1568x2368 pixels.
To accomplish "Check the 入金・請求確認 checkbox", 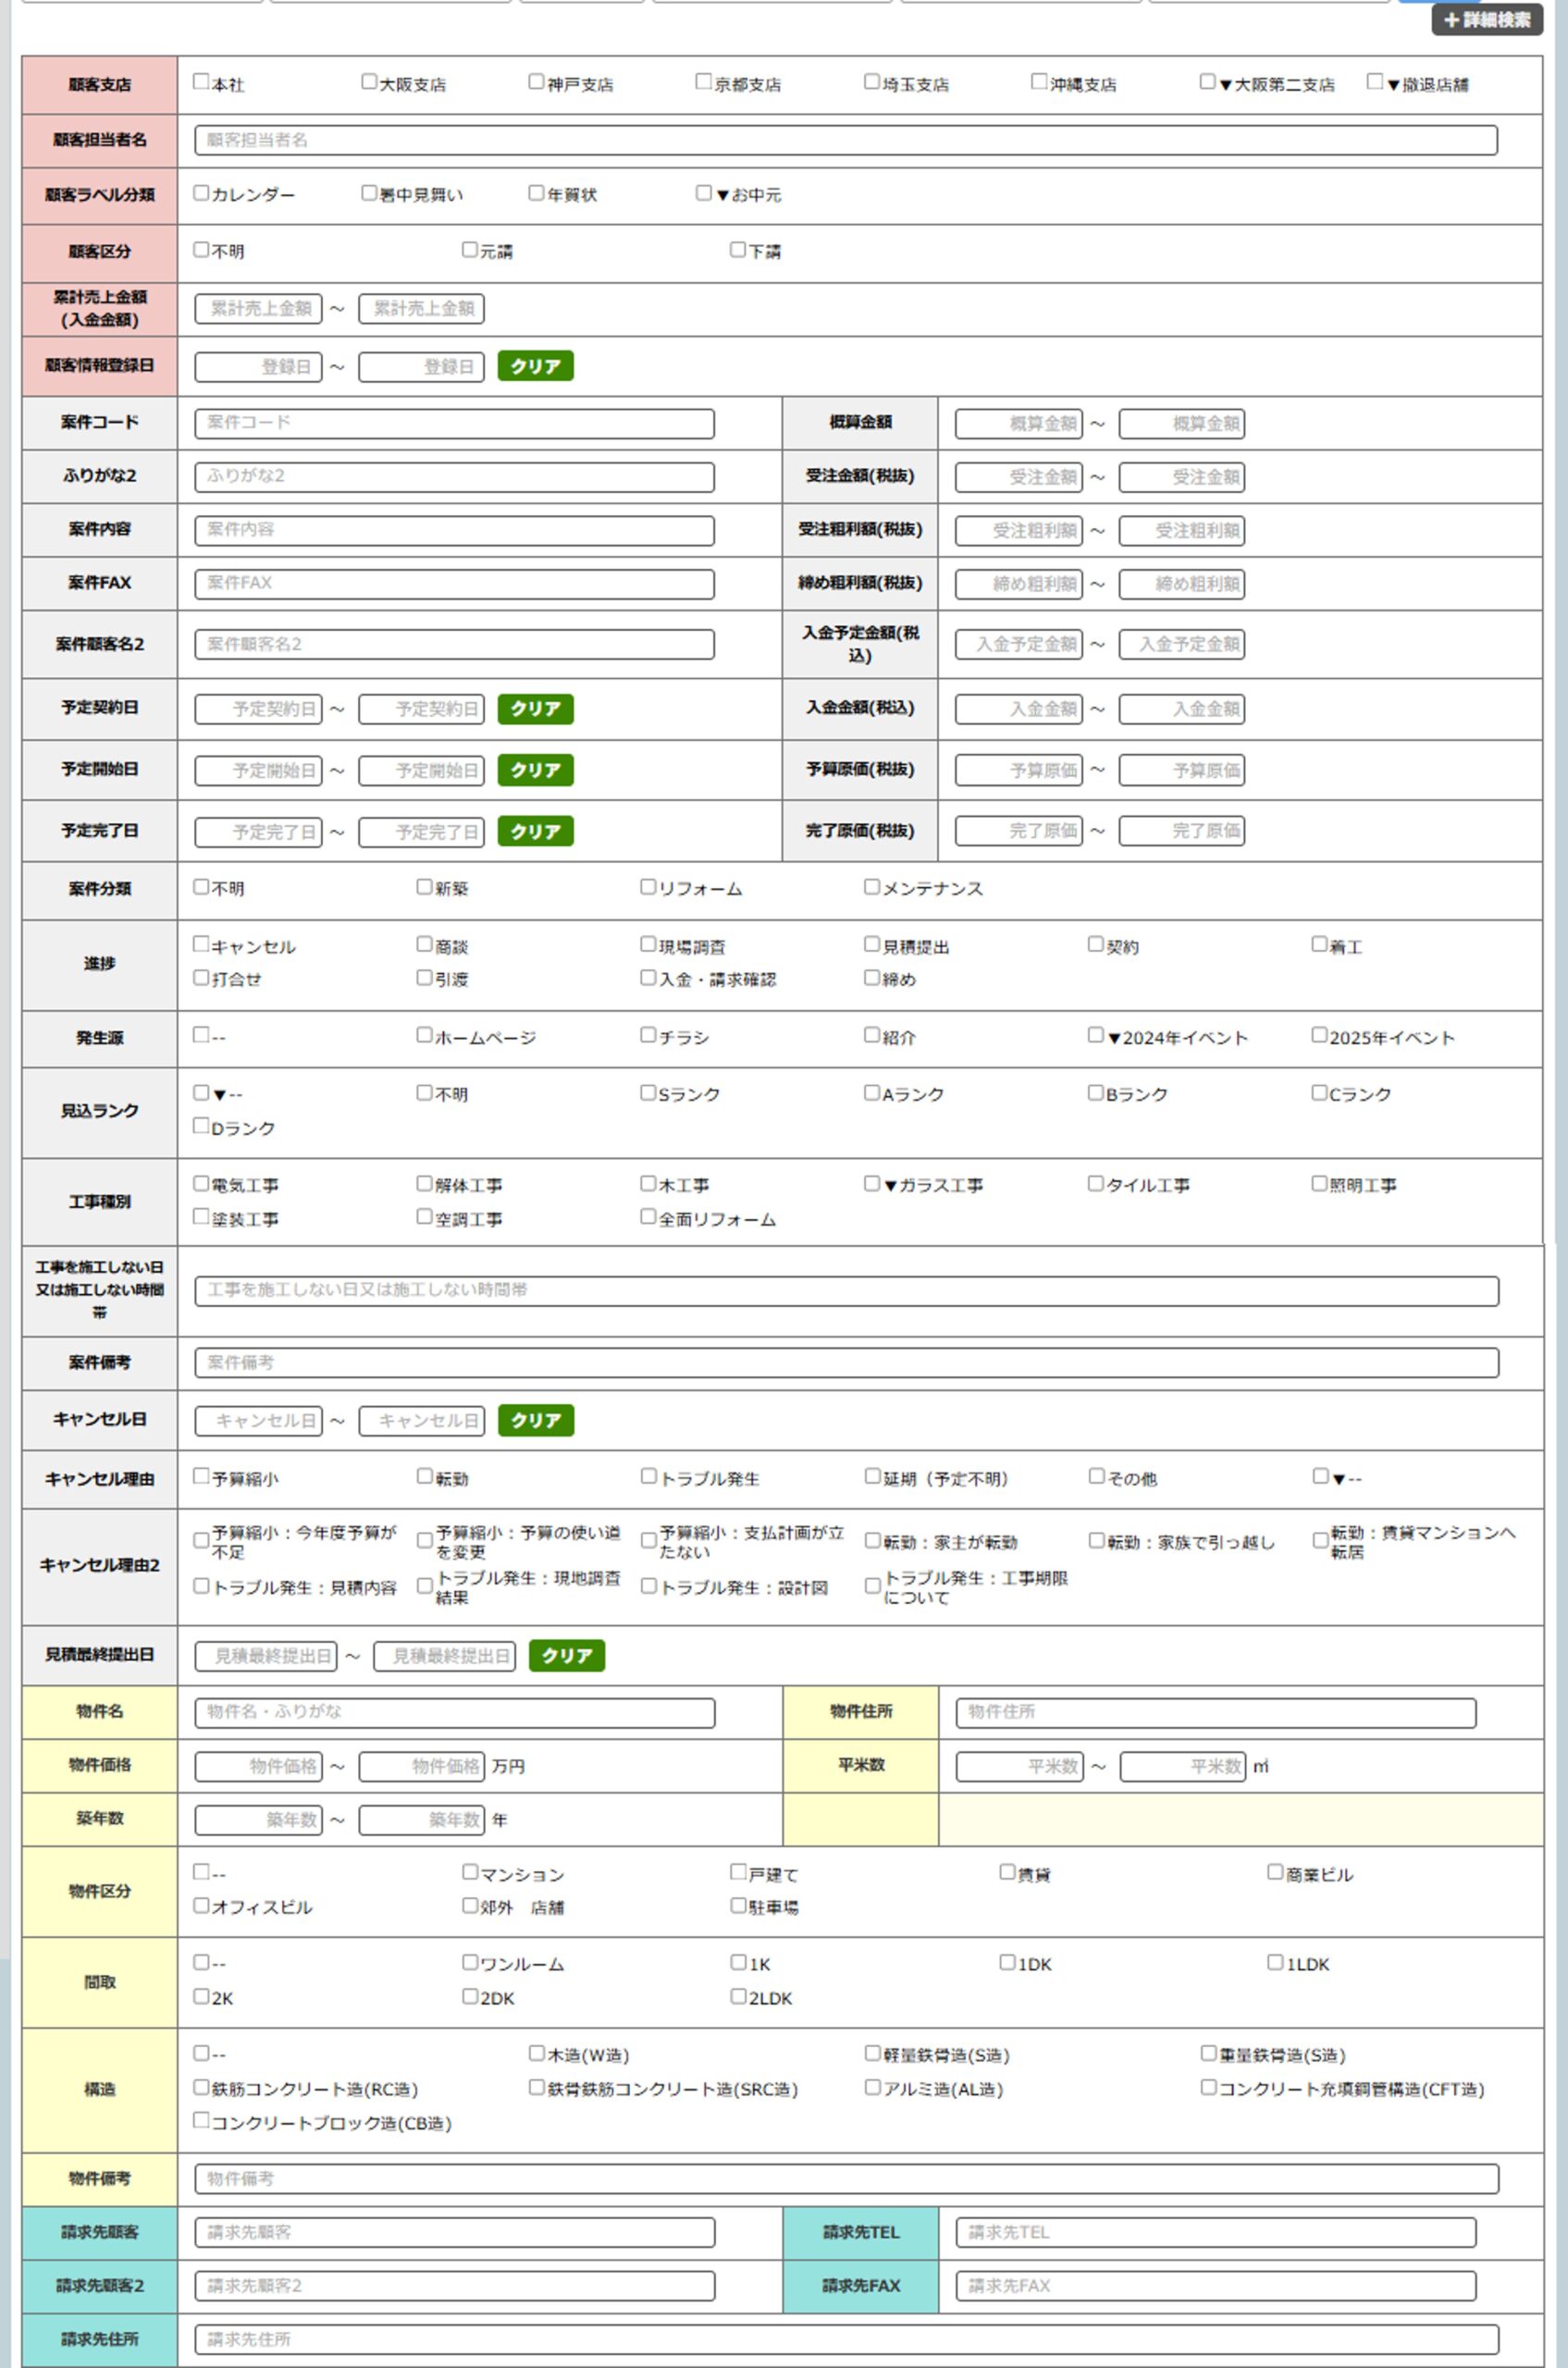I will pyautogui.click(x=648, y=978).
